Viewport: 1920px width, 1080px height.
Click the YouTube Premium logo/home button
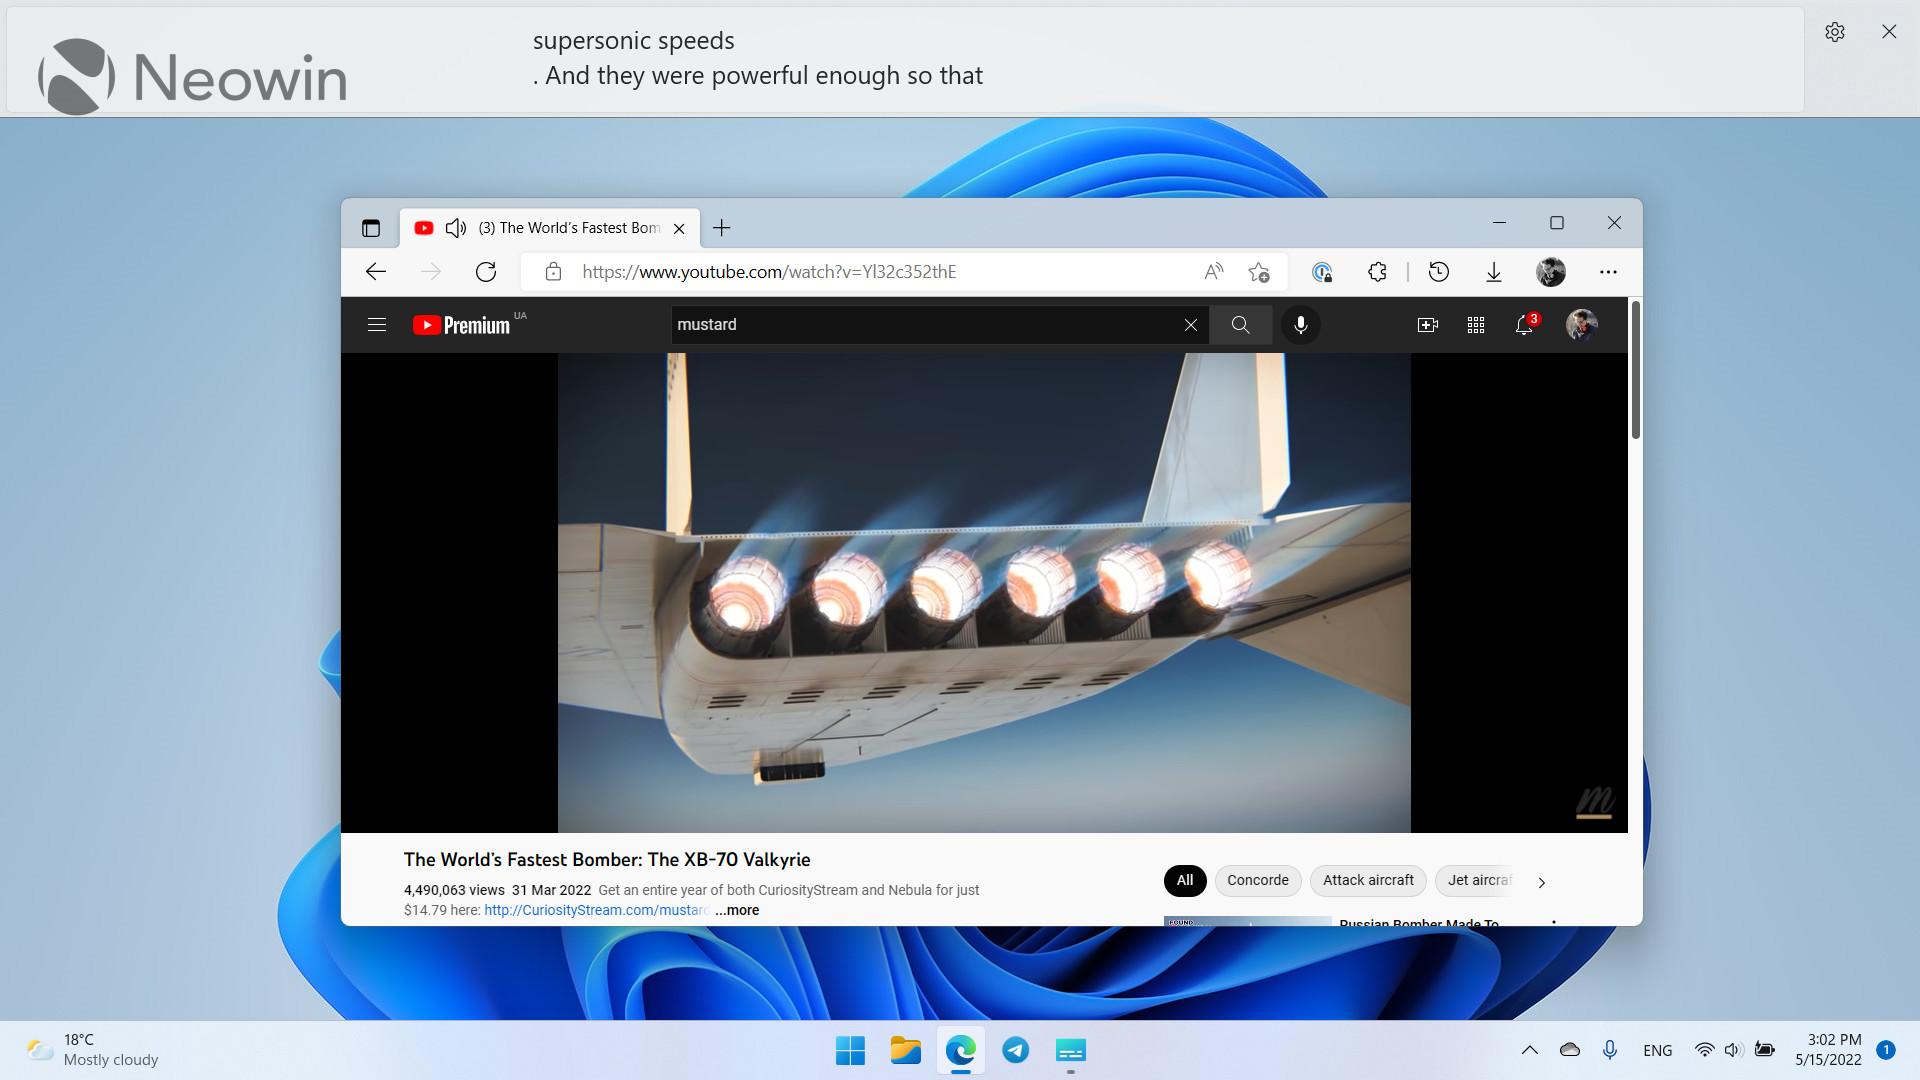[462, 324]
